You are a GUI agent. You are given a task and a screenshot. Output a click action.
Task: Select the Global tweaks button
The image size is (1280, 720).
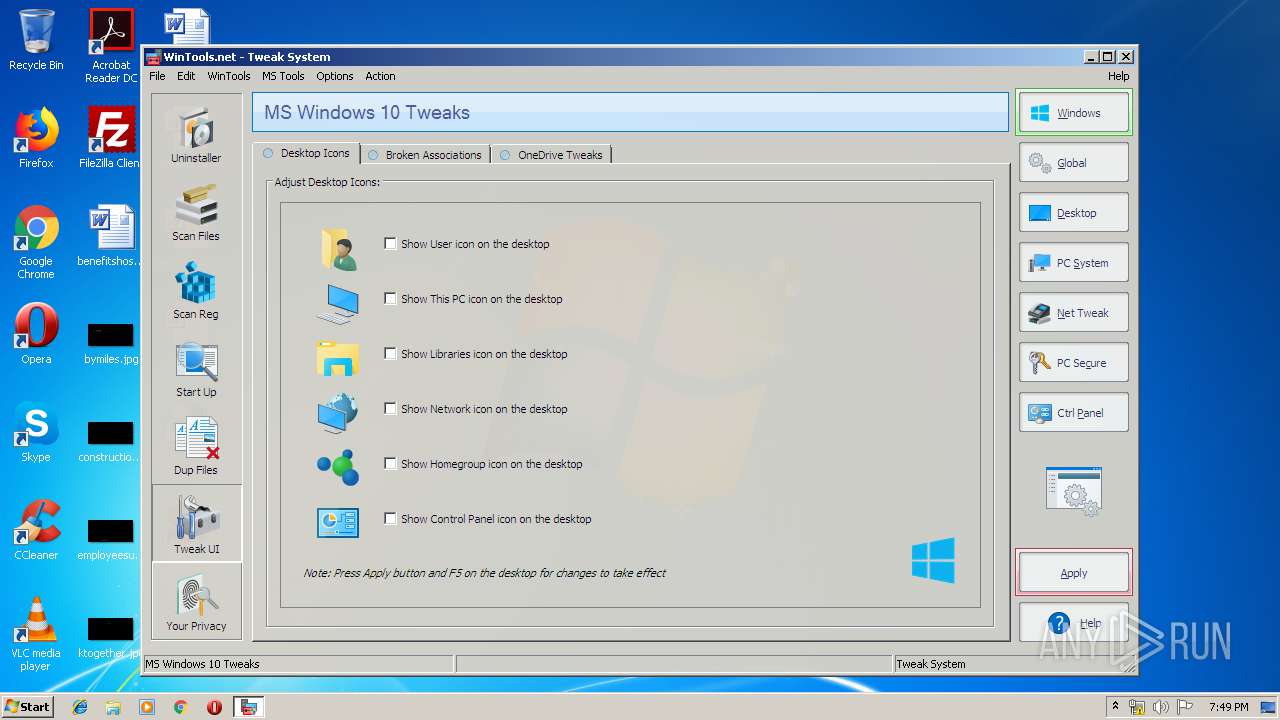coord(1074,163)
